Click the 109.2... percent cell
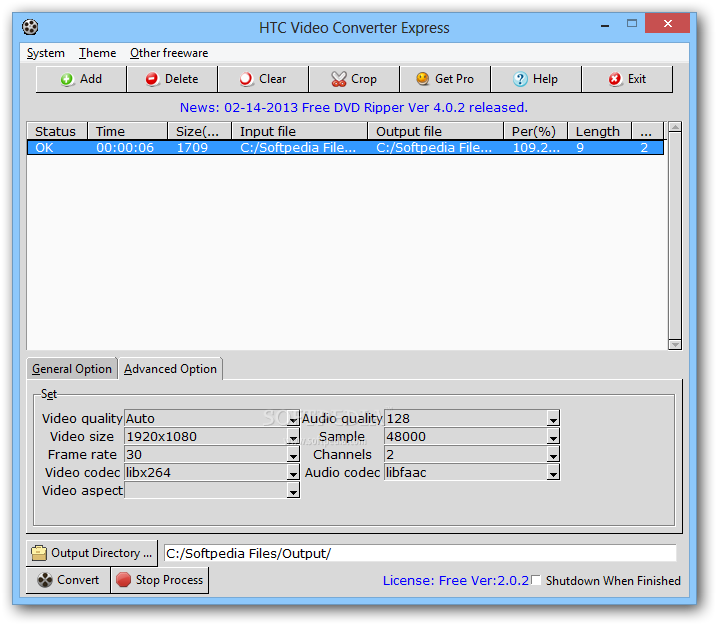 coord(536,148)
